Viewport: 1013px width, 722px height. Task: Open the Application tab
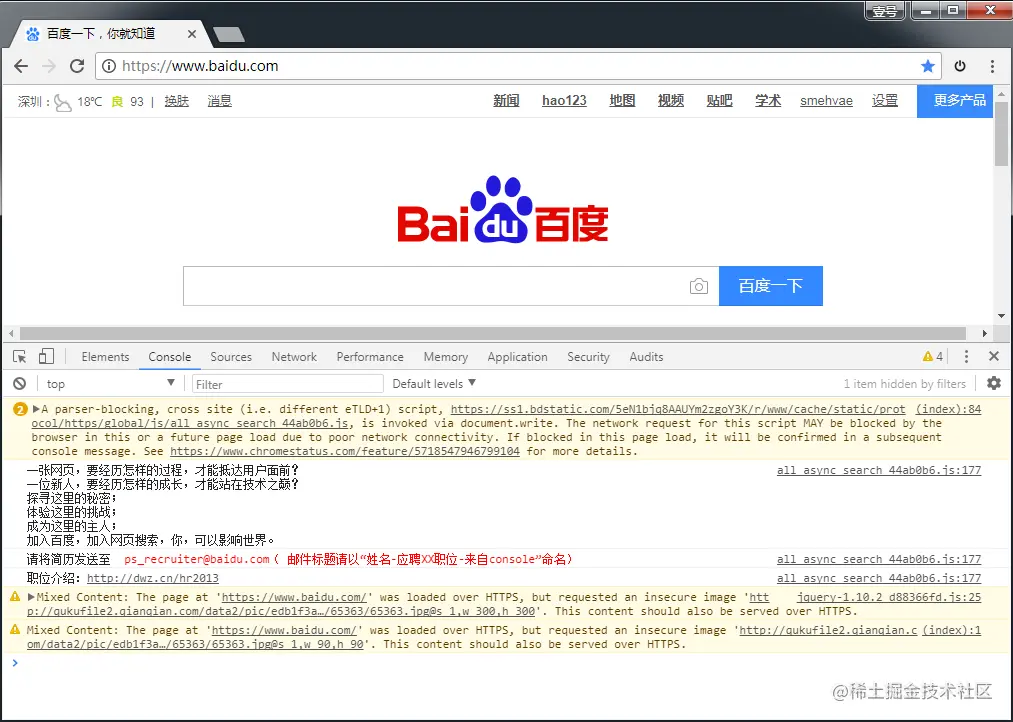click(517, 356)
